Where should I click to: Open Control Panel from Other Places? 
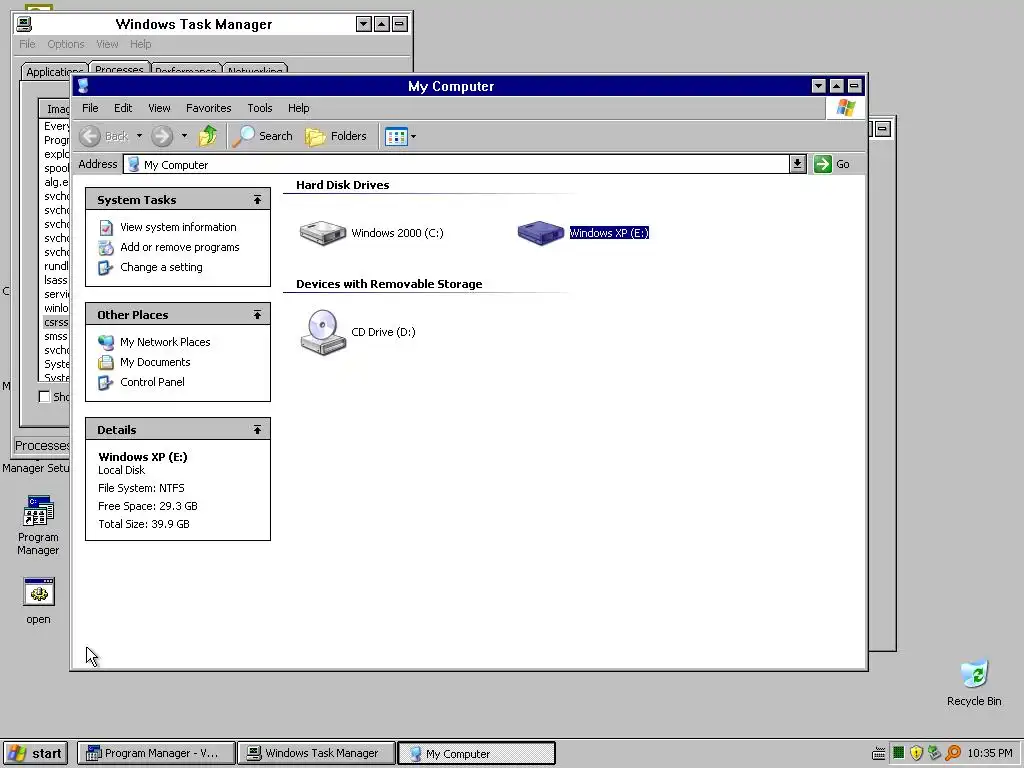tap(152, 382)
